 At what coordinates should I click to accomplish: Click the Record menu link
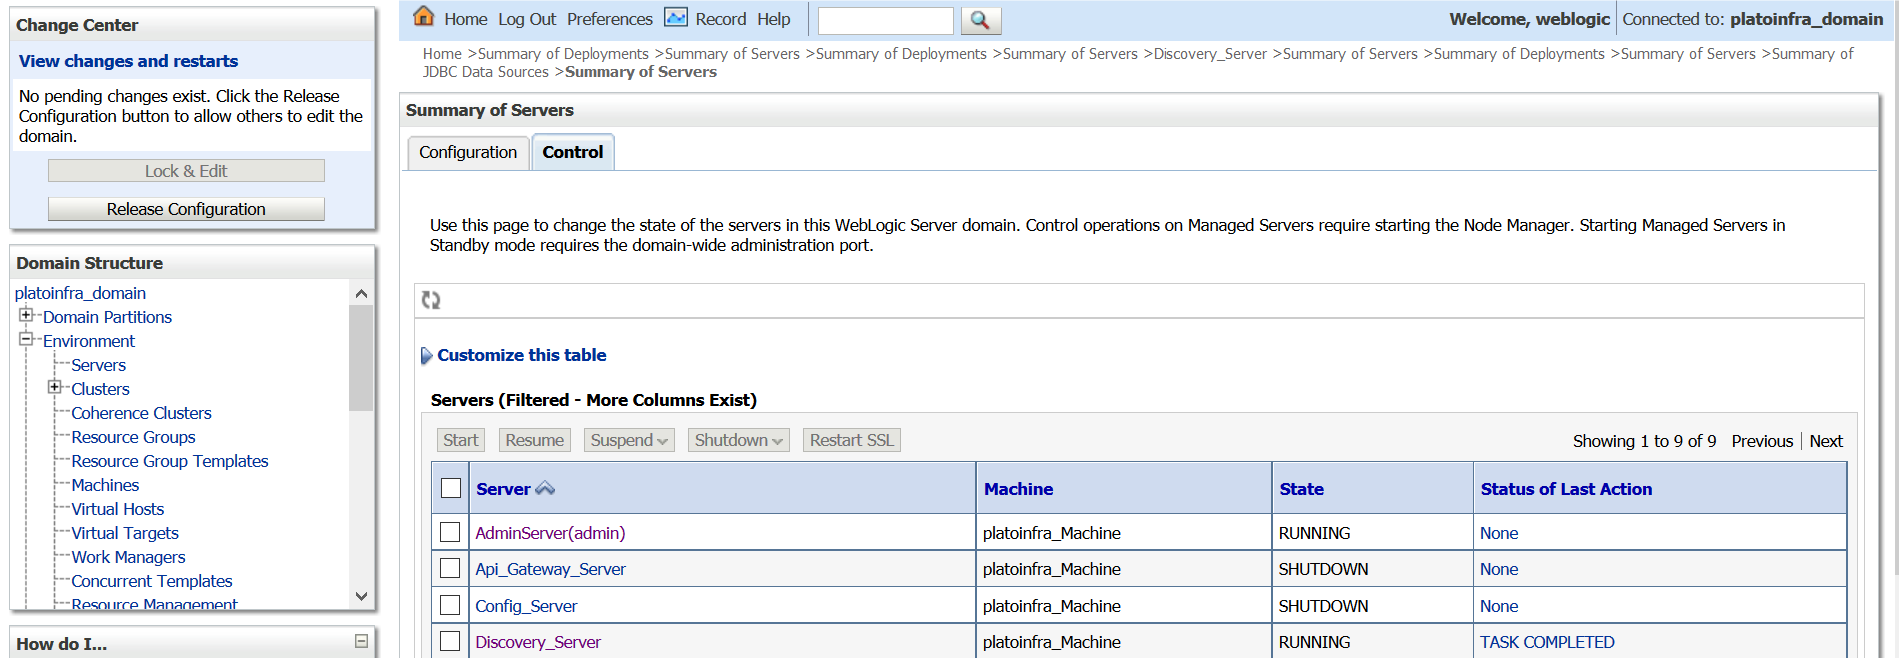point(721,19)
